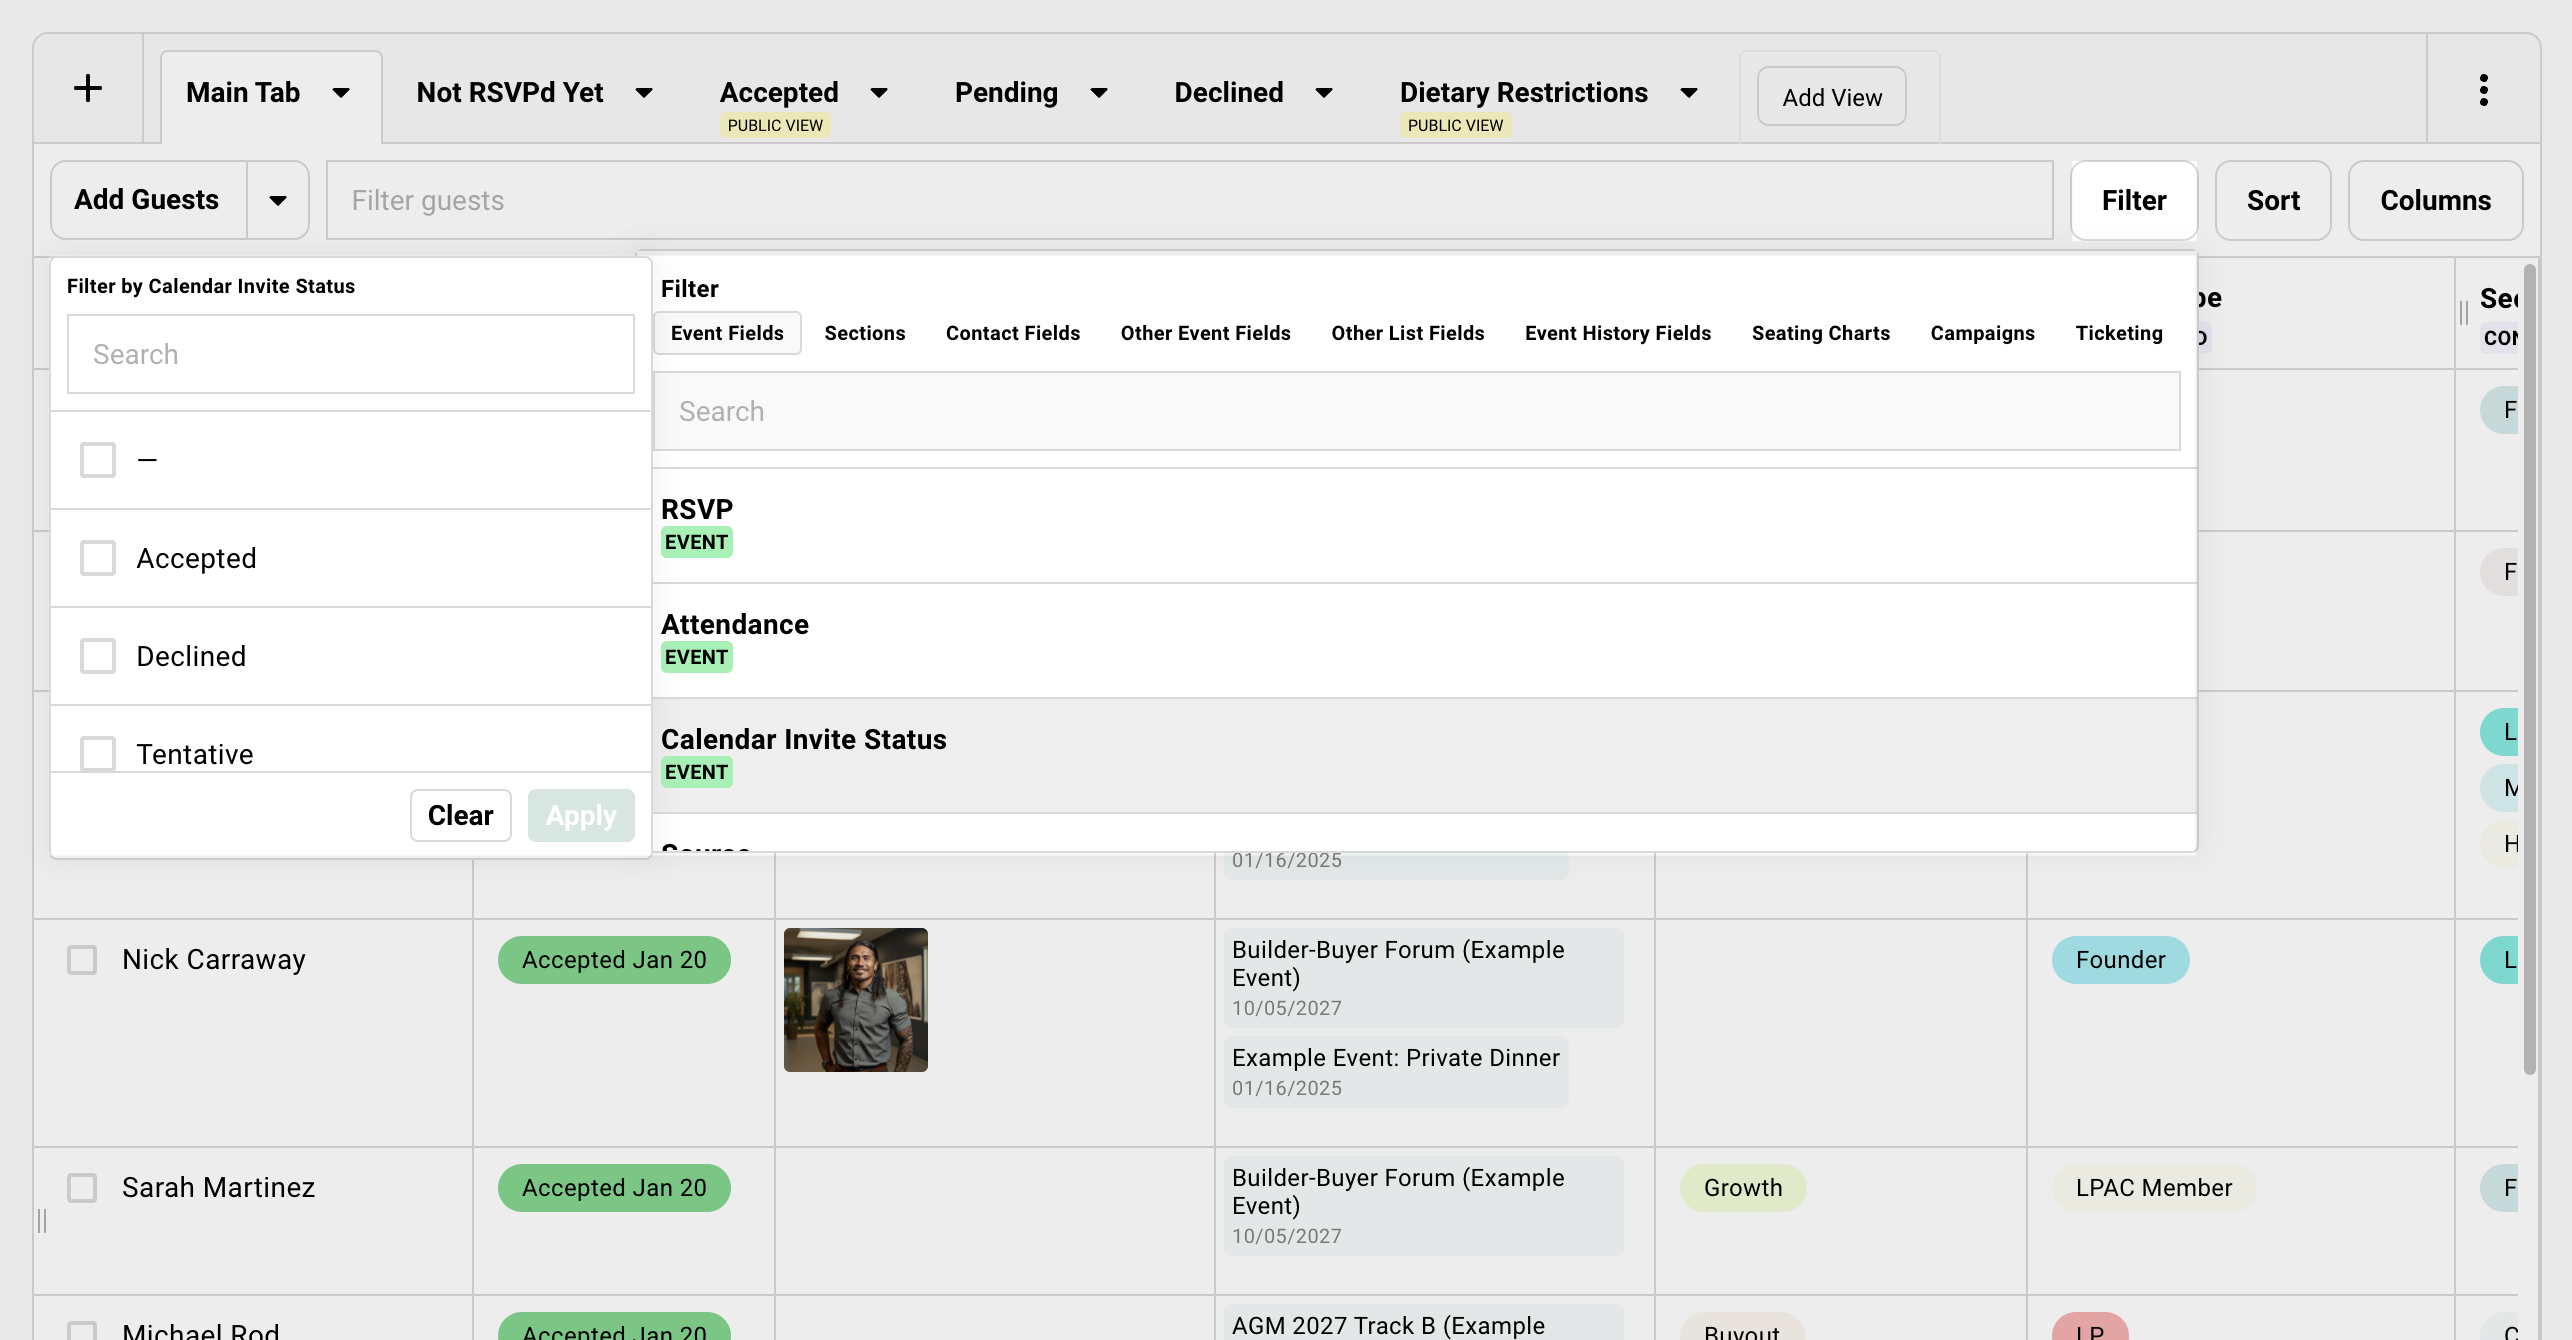Select the Contact Fields filter category

1012,333
